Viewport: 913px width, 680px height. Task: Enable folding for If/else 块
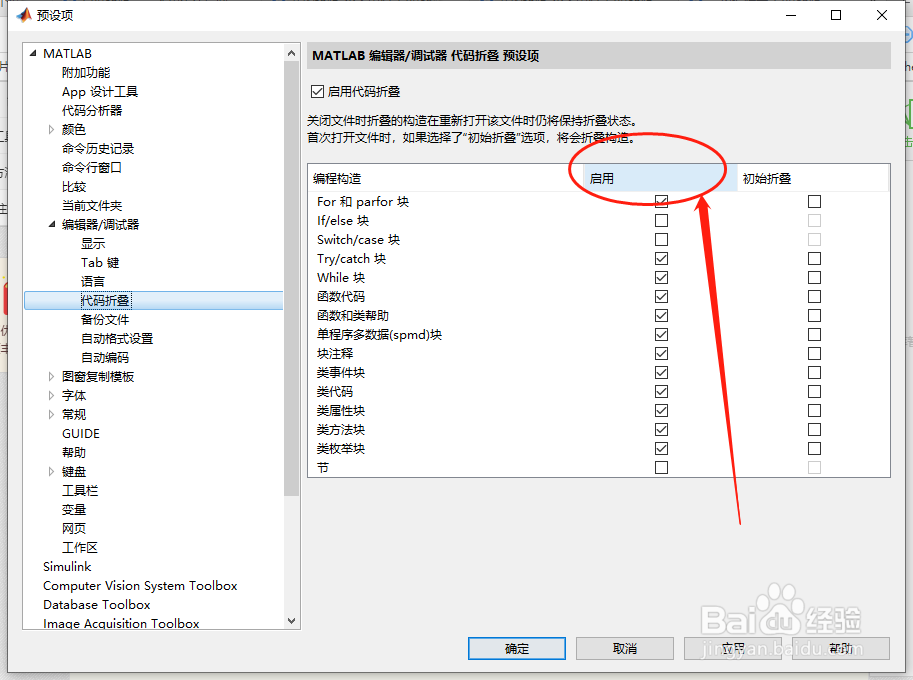(x=661, y=220)
